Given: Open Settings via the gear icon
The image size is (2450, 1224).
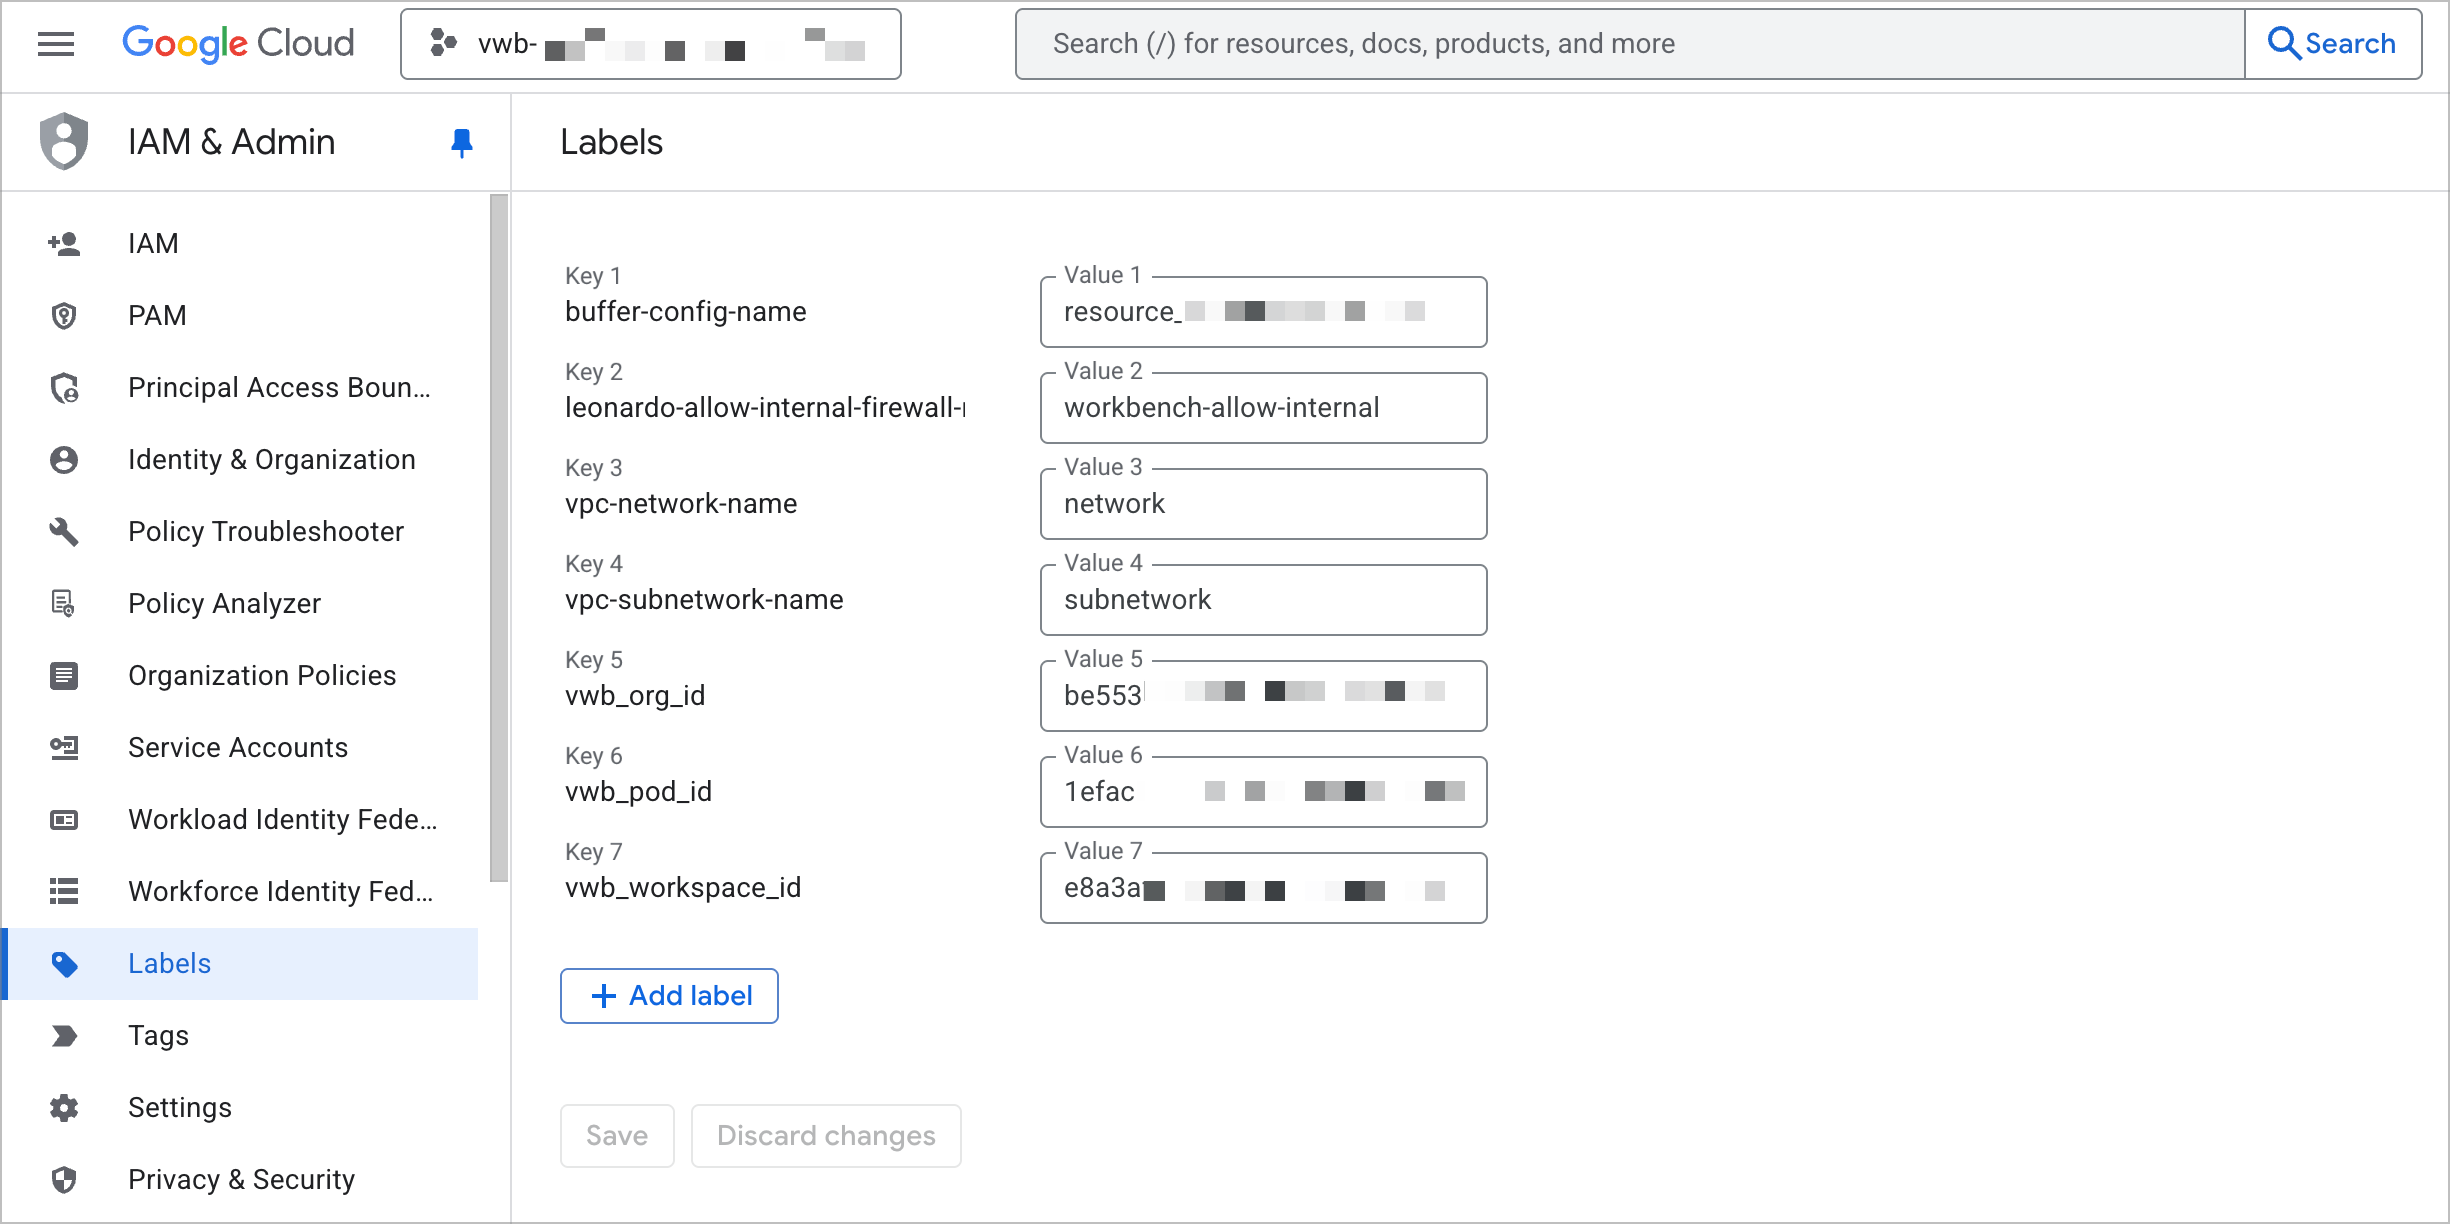Looking at the screenshot, I should pos(64,1107).
